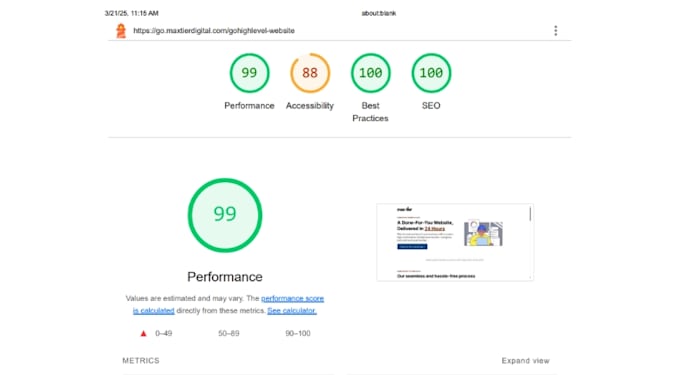
Task: Jump to Best Practices score gauge 100
Action: [371, 73]
